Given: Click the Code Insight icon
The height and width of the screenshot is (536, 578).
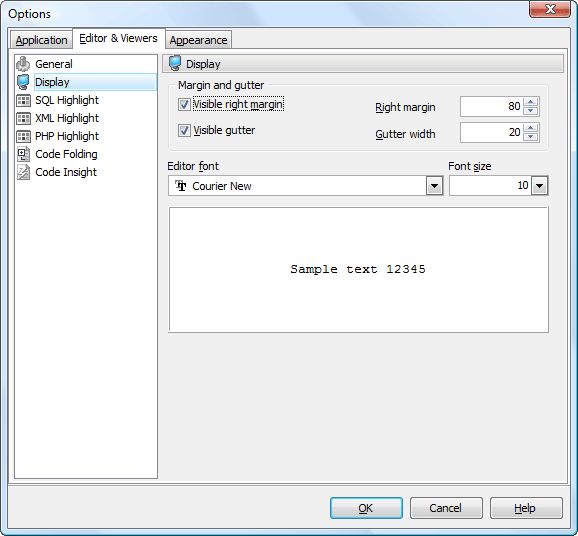Looking at the screenshot, I should 23,172.
